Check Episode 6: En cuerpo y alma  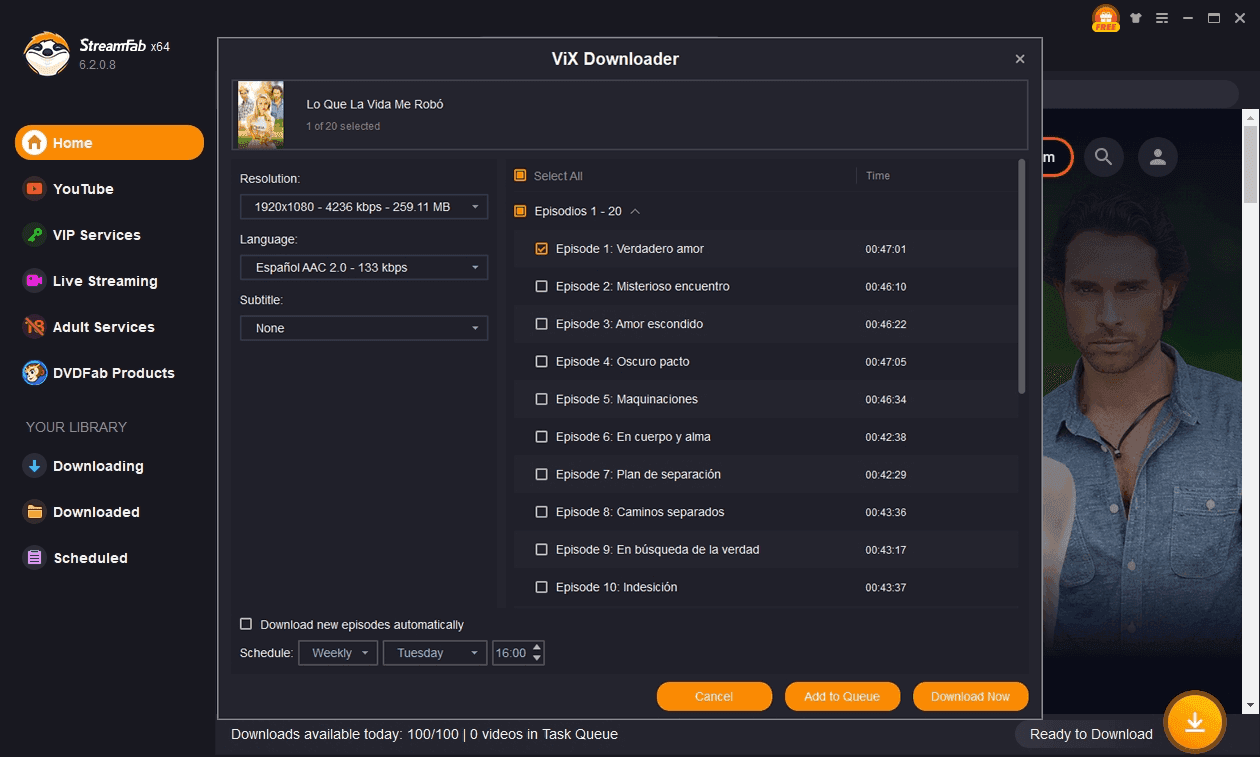click(542, 437)
